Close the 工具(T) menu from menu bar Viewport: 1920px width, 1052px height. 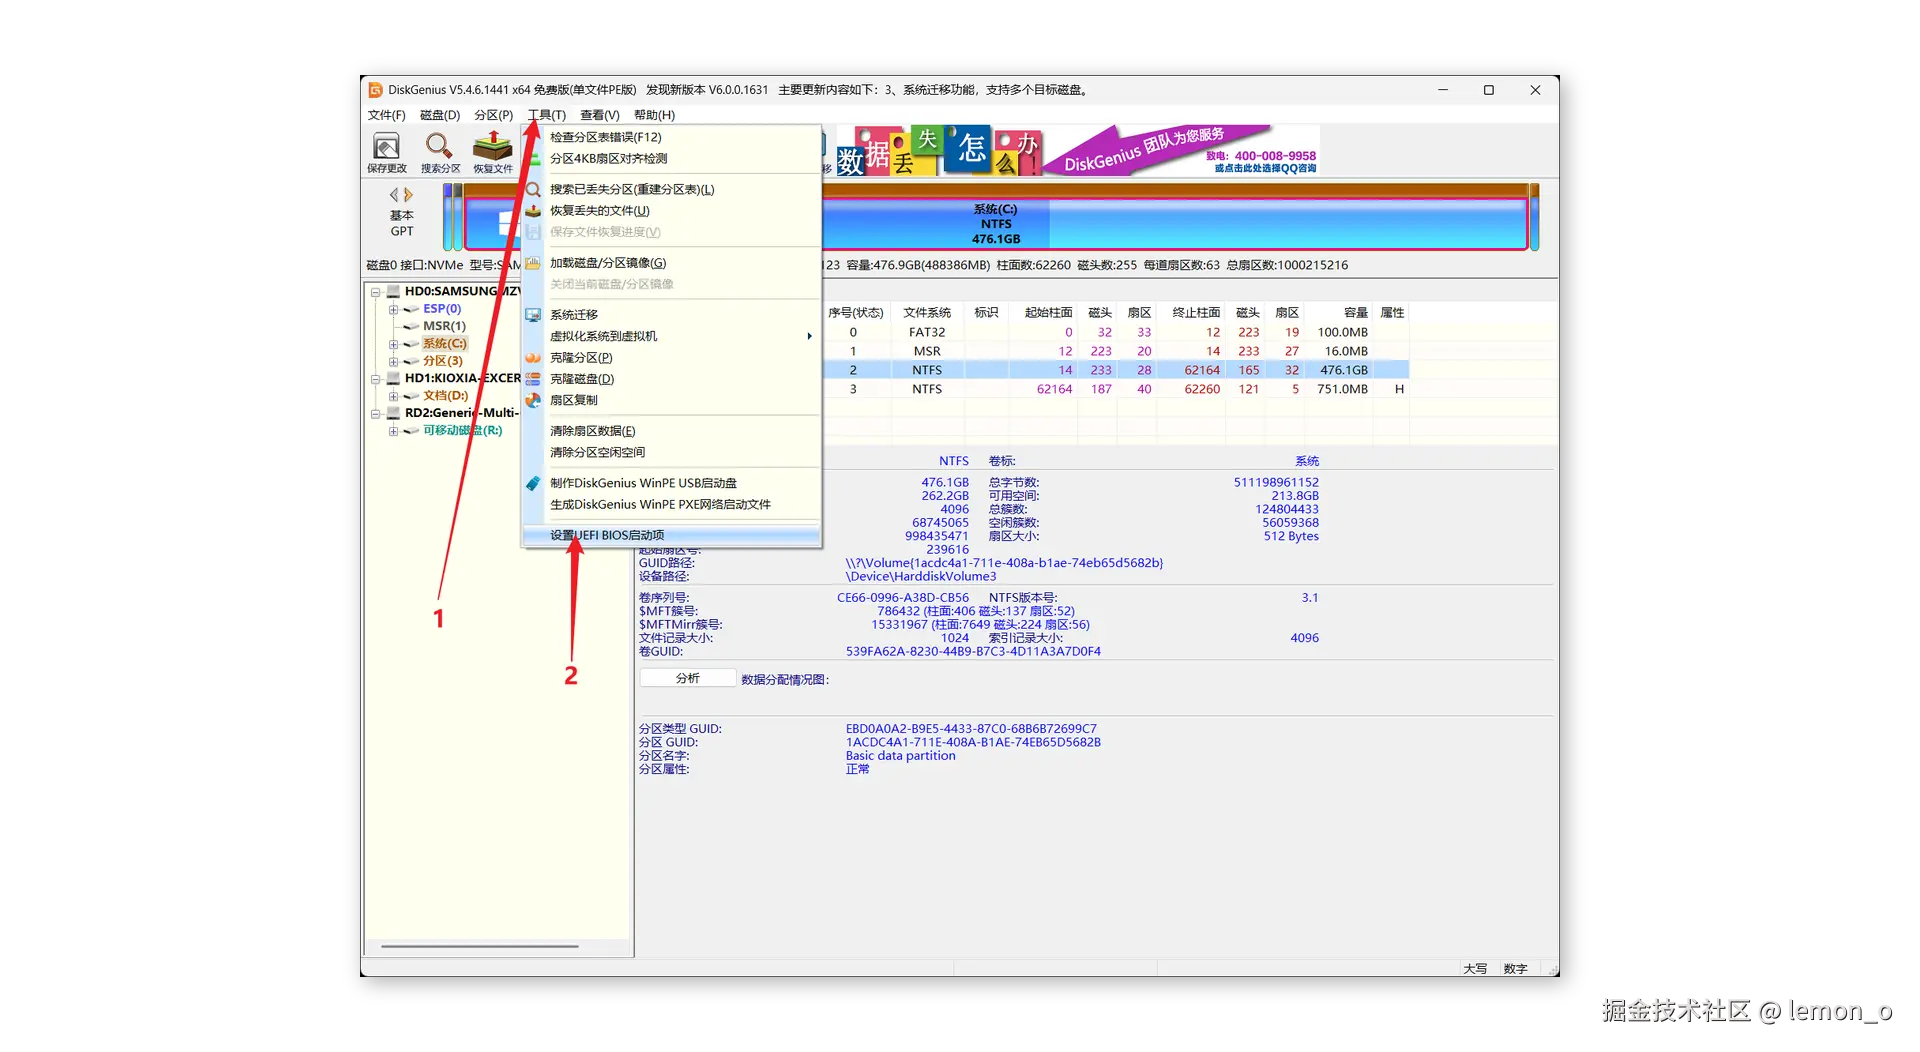(x=547, y=115)
